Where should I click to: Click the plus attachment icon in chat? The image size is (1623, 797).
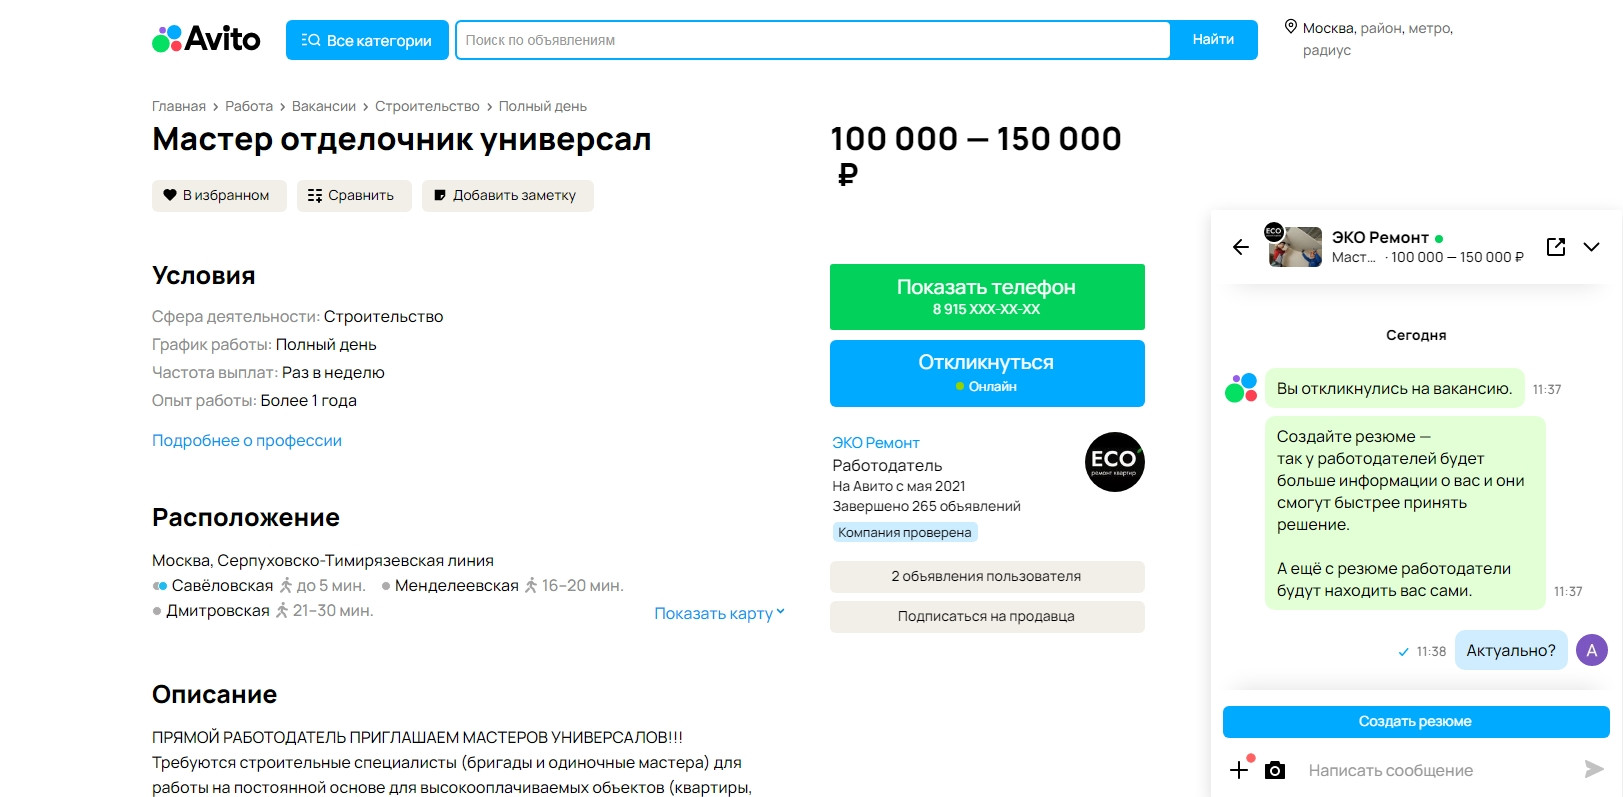tap(1239, 769)
